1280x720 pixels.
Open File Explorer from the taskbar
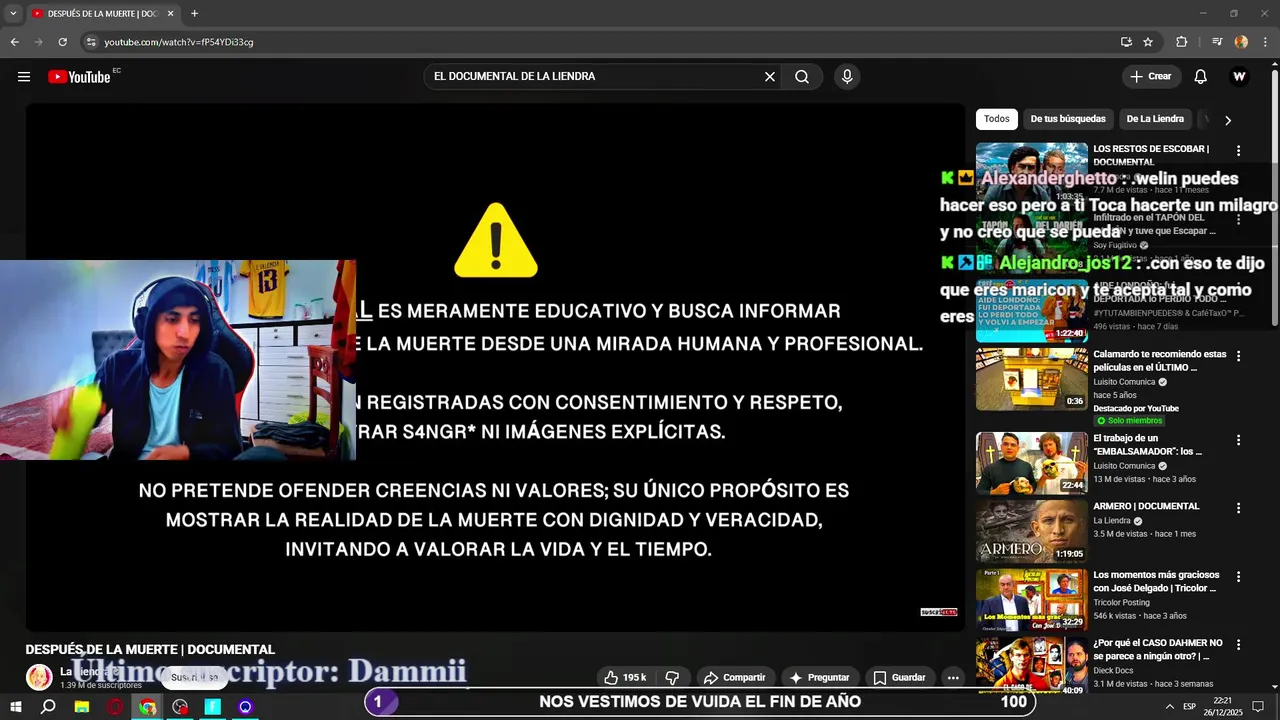(82, 707)
